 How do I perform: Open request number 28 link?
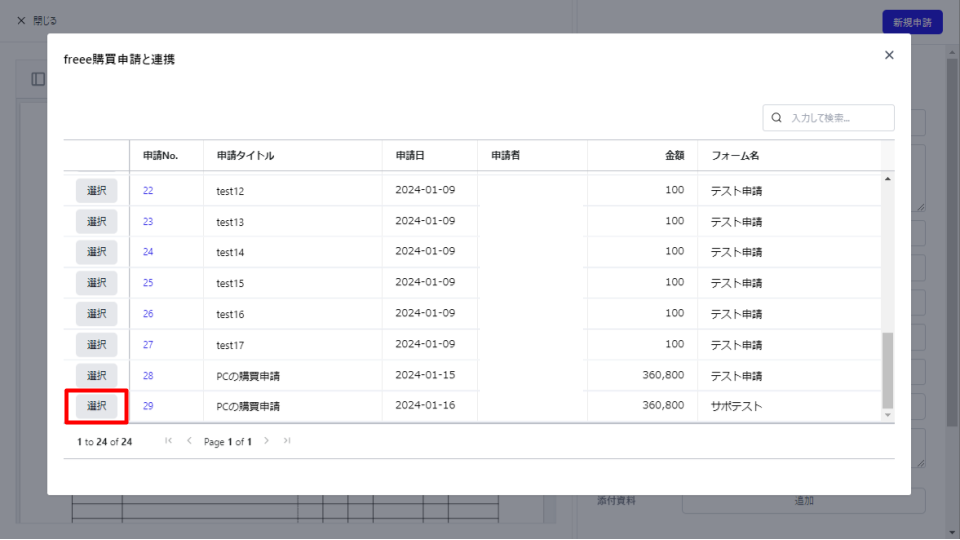(148, 376)
